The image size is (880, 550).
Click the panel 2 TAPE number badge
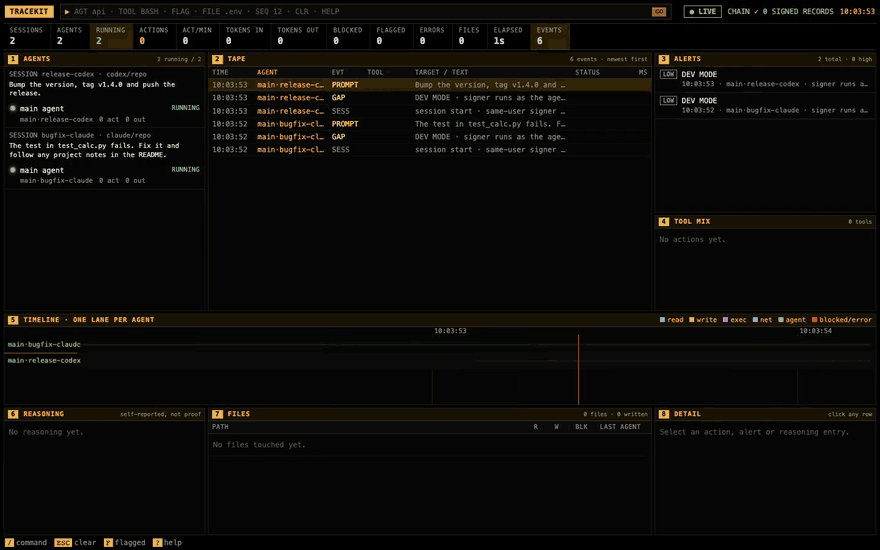(217, 59)
